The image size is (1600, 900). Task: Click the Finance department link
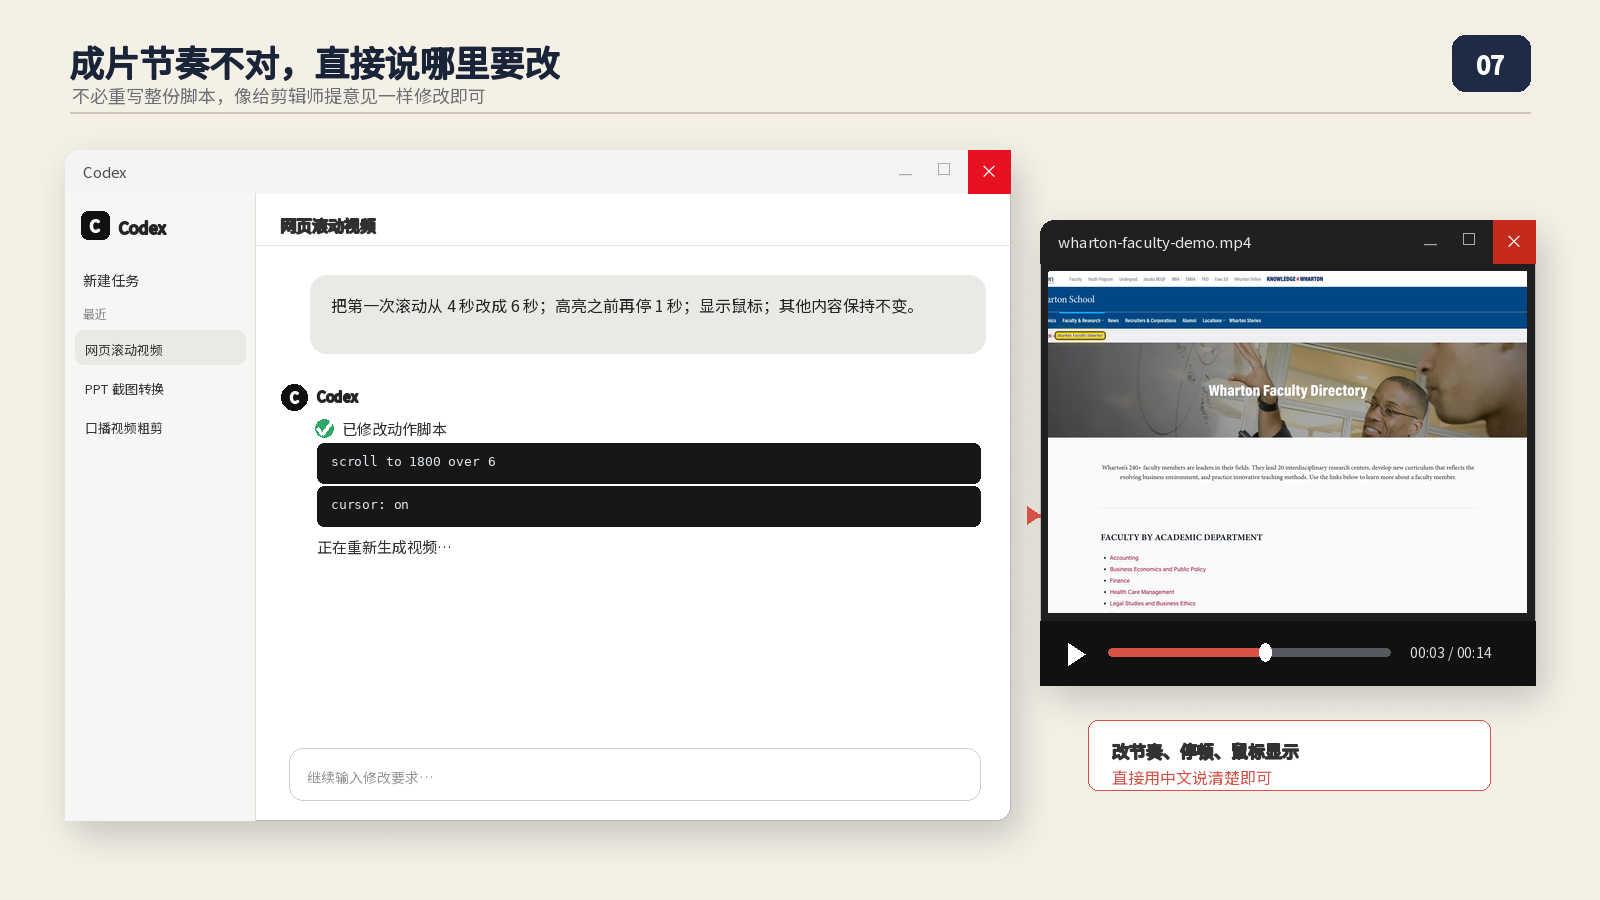click(x=1120, y=580)
